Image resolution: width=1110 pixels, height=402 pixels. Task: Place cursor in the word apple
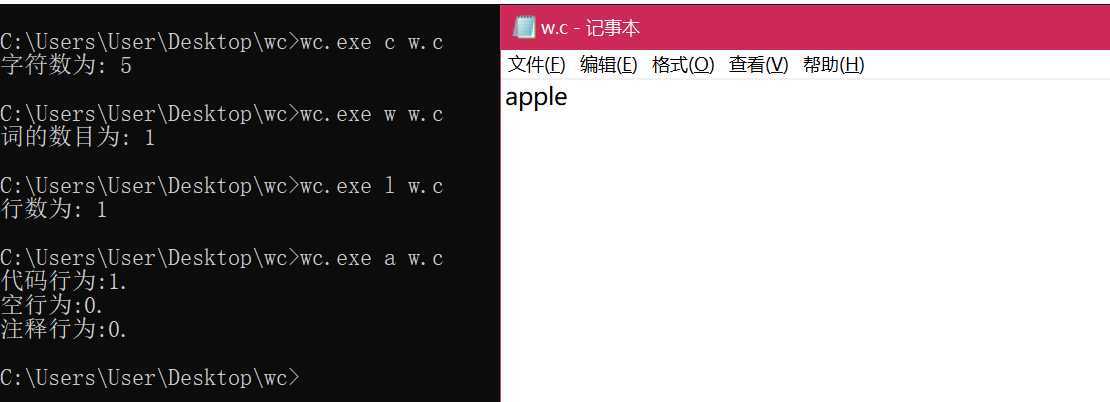[x=536, y=98]
